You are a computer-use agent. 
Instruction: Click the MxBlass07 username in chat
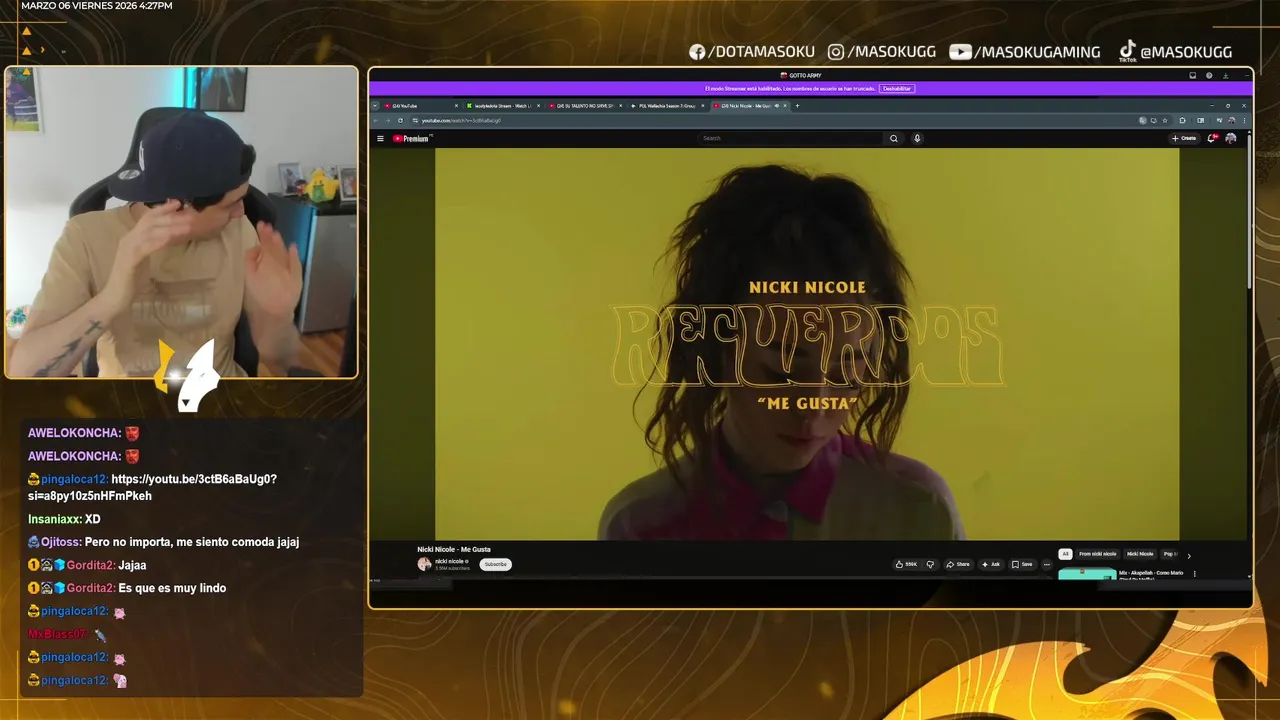pyautogui.click(x=58, y=634)
